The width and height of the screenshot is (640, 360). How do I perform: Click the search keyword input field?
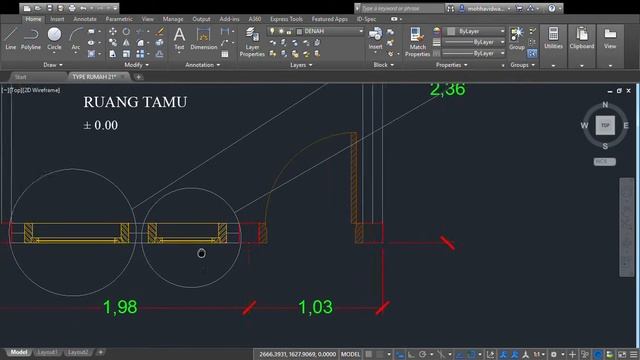pos(402,8)
